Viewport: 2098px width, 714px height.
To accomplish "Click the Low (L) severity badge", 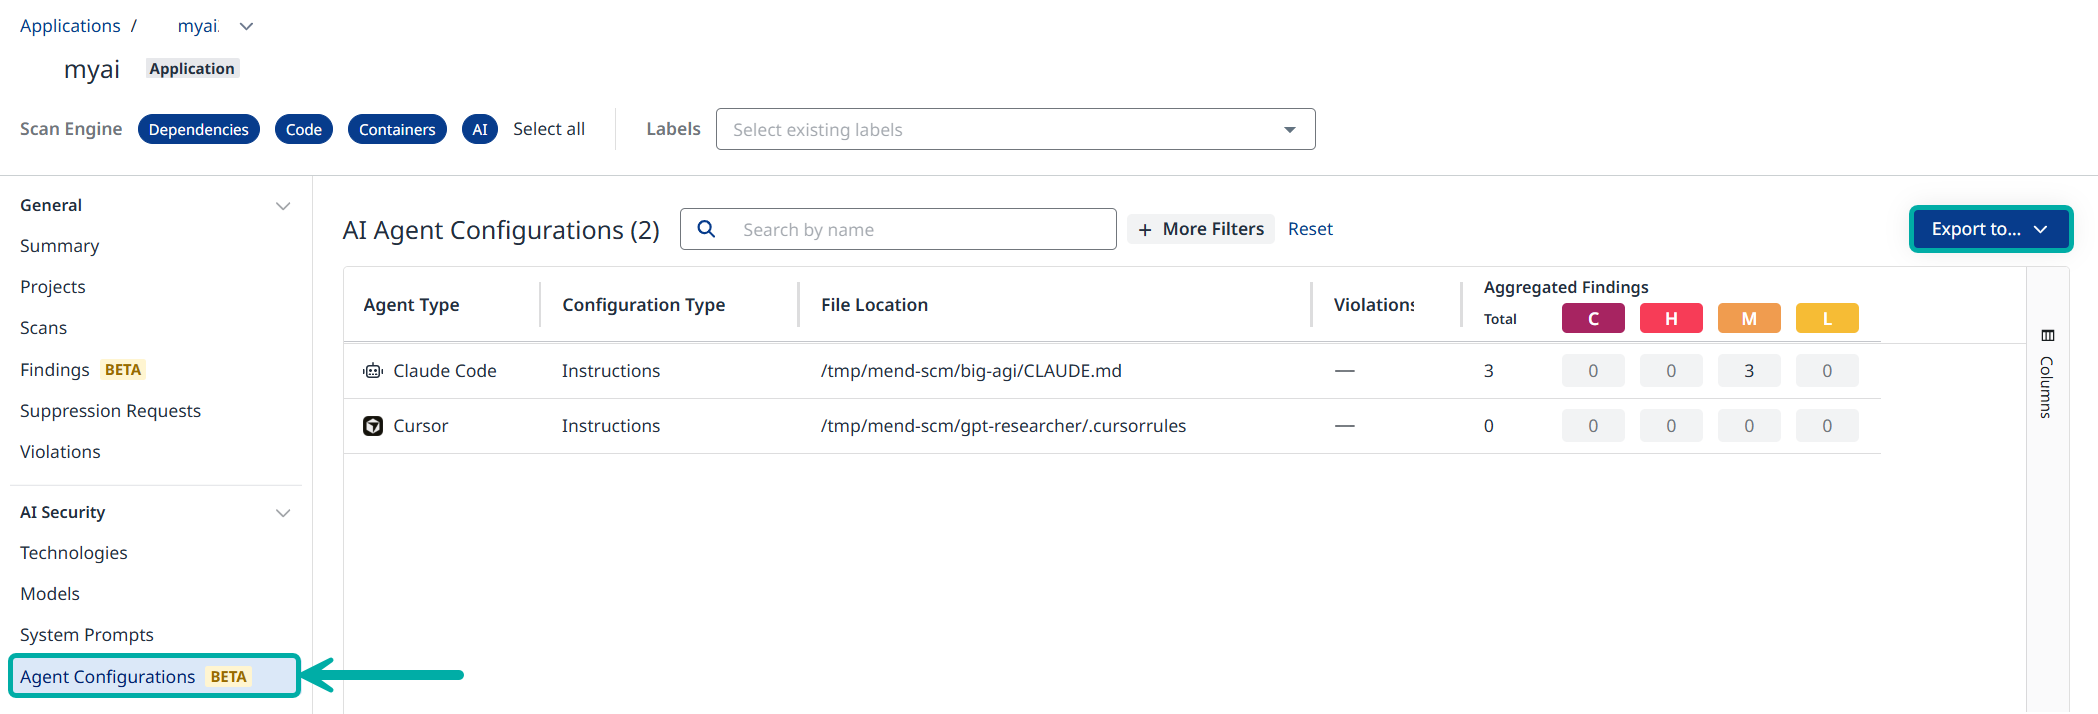I will pos(1827,318).
